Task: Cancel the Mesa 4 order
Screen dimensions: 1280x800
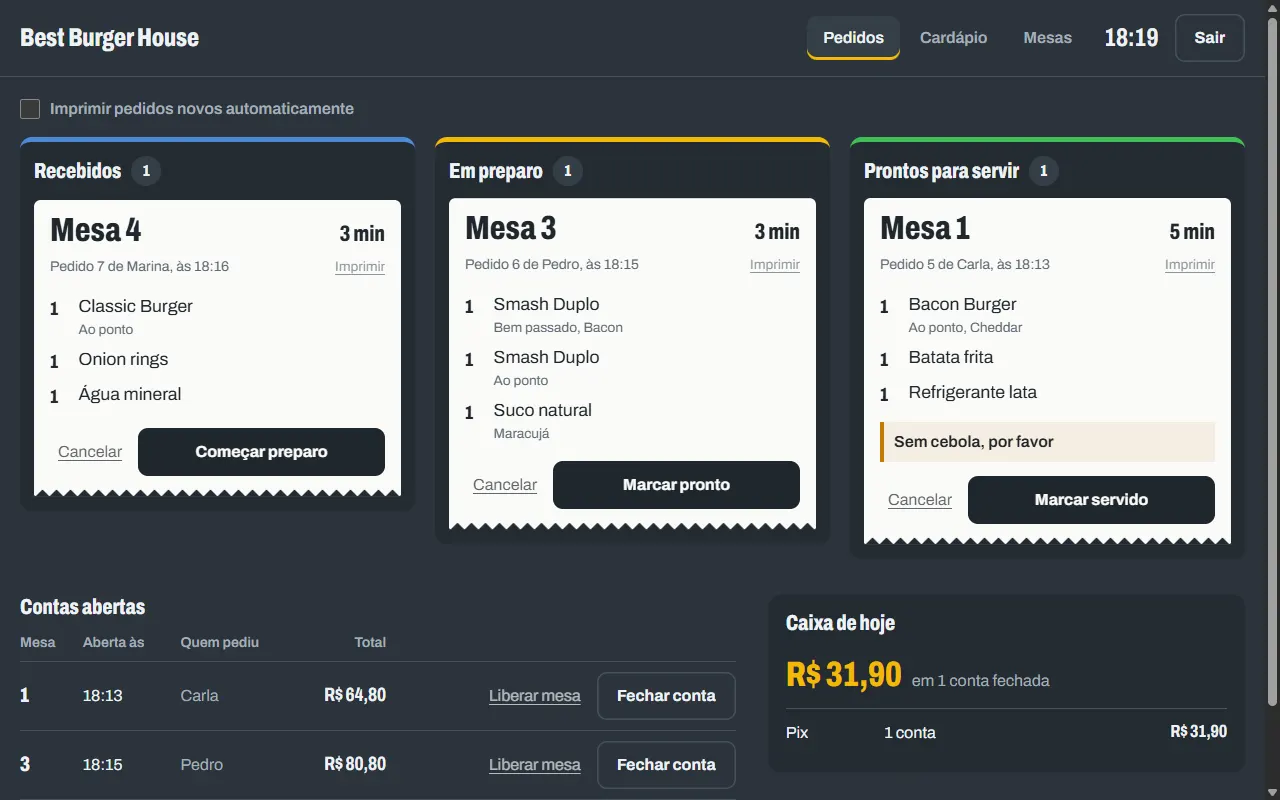Action: pyautogui.click(x=90, y=452)
